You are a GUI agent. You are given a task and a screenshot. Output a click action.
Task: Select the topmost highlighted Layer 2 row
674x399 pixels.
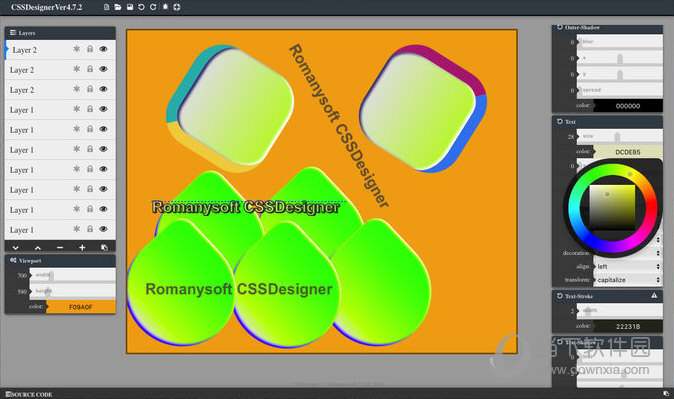click(60, 49)
